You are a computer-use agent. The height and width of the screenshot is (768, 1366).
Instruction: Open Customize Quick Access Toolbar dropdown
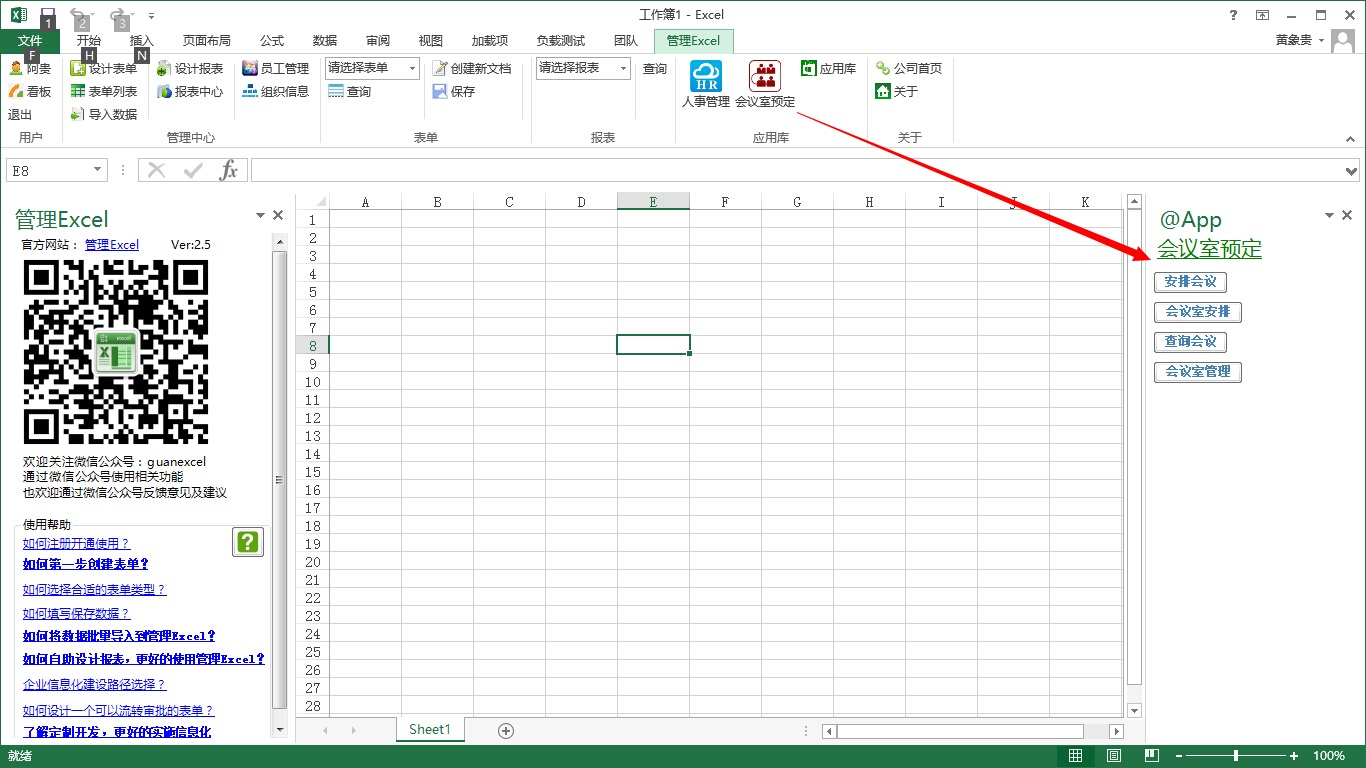click(x=151, y=15)
